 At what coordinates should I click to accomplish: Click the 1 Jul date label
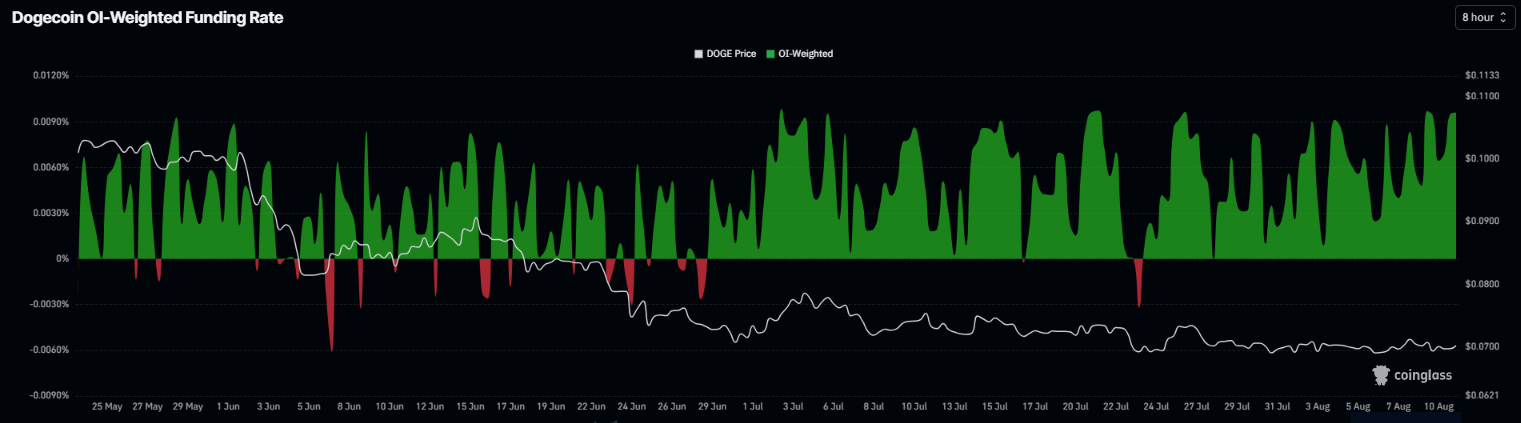tap(753, 407)
